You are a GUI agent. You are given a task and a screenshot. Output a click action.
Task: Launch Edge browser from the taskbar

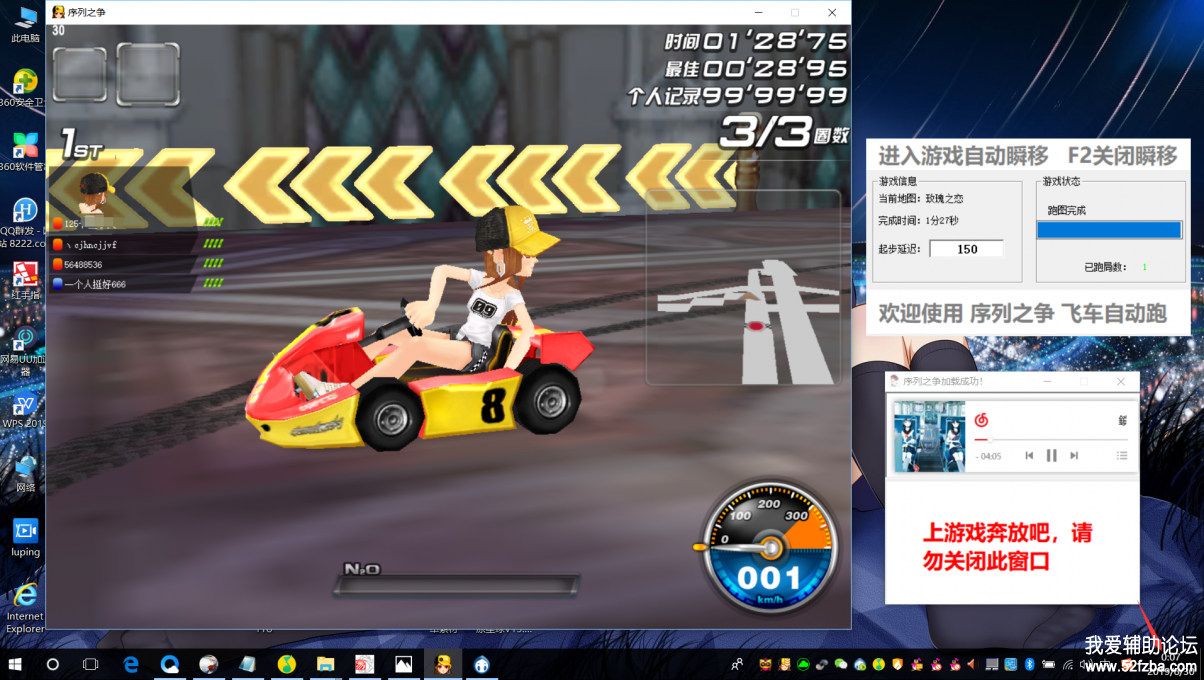[x=131, y=664]
